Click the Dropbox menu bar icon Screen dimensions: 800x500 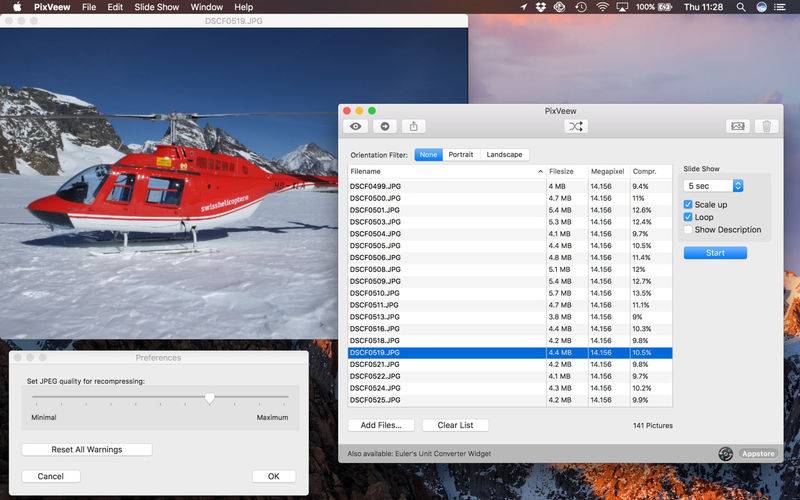click(x=541, y=7)
